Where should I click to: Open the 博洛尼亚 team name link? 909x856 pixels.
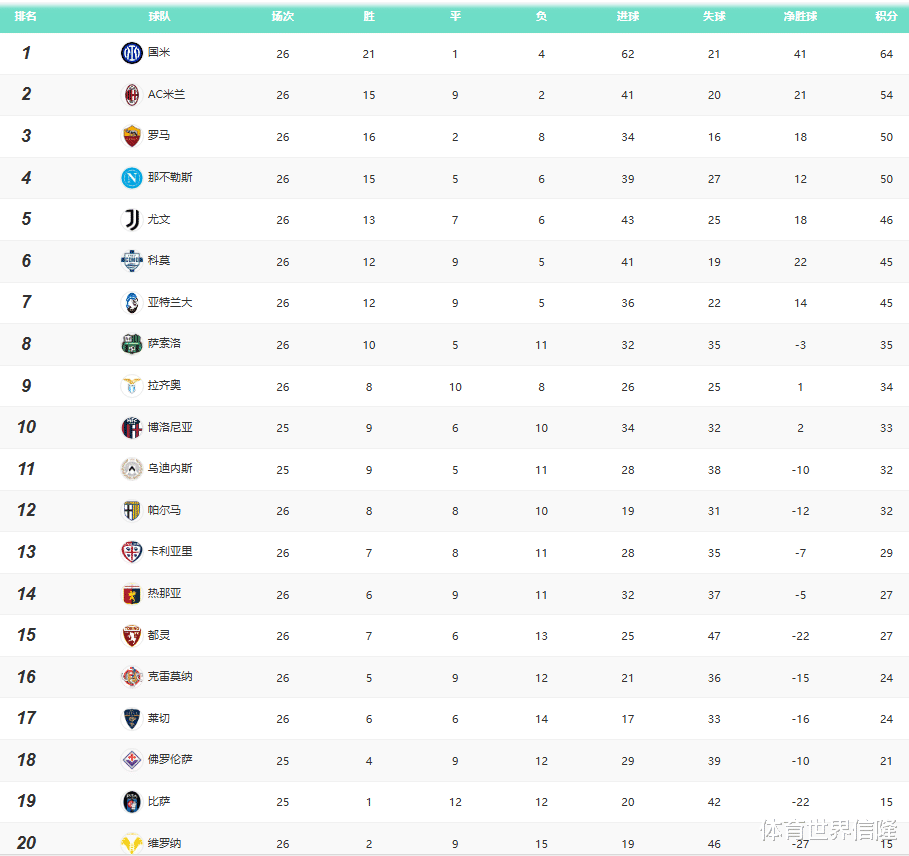pyautogui.click(x=170, y=427)
